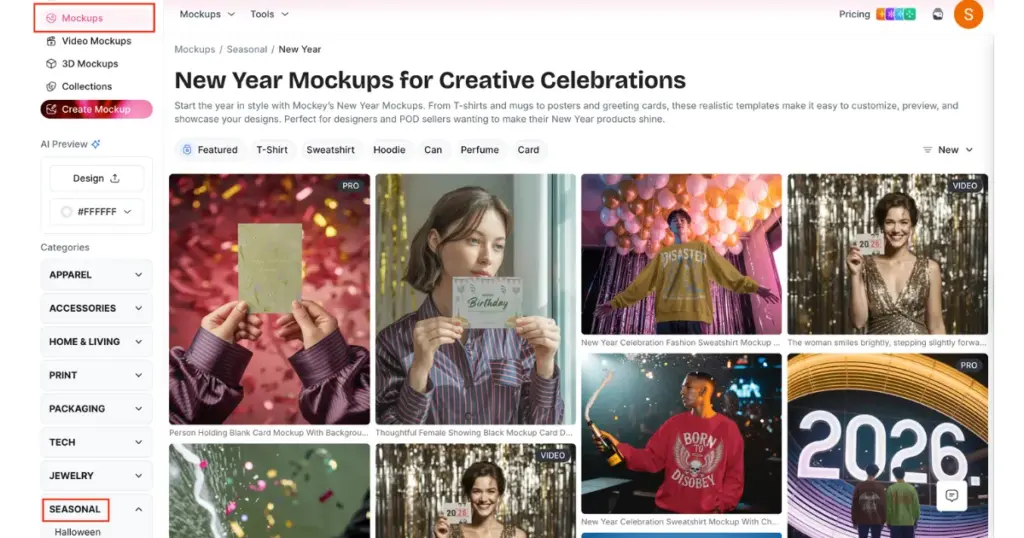Select Halloween under Seasonal
Screen dimensions: 1024x538
coord(78,532)
